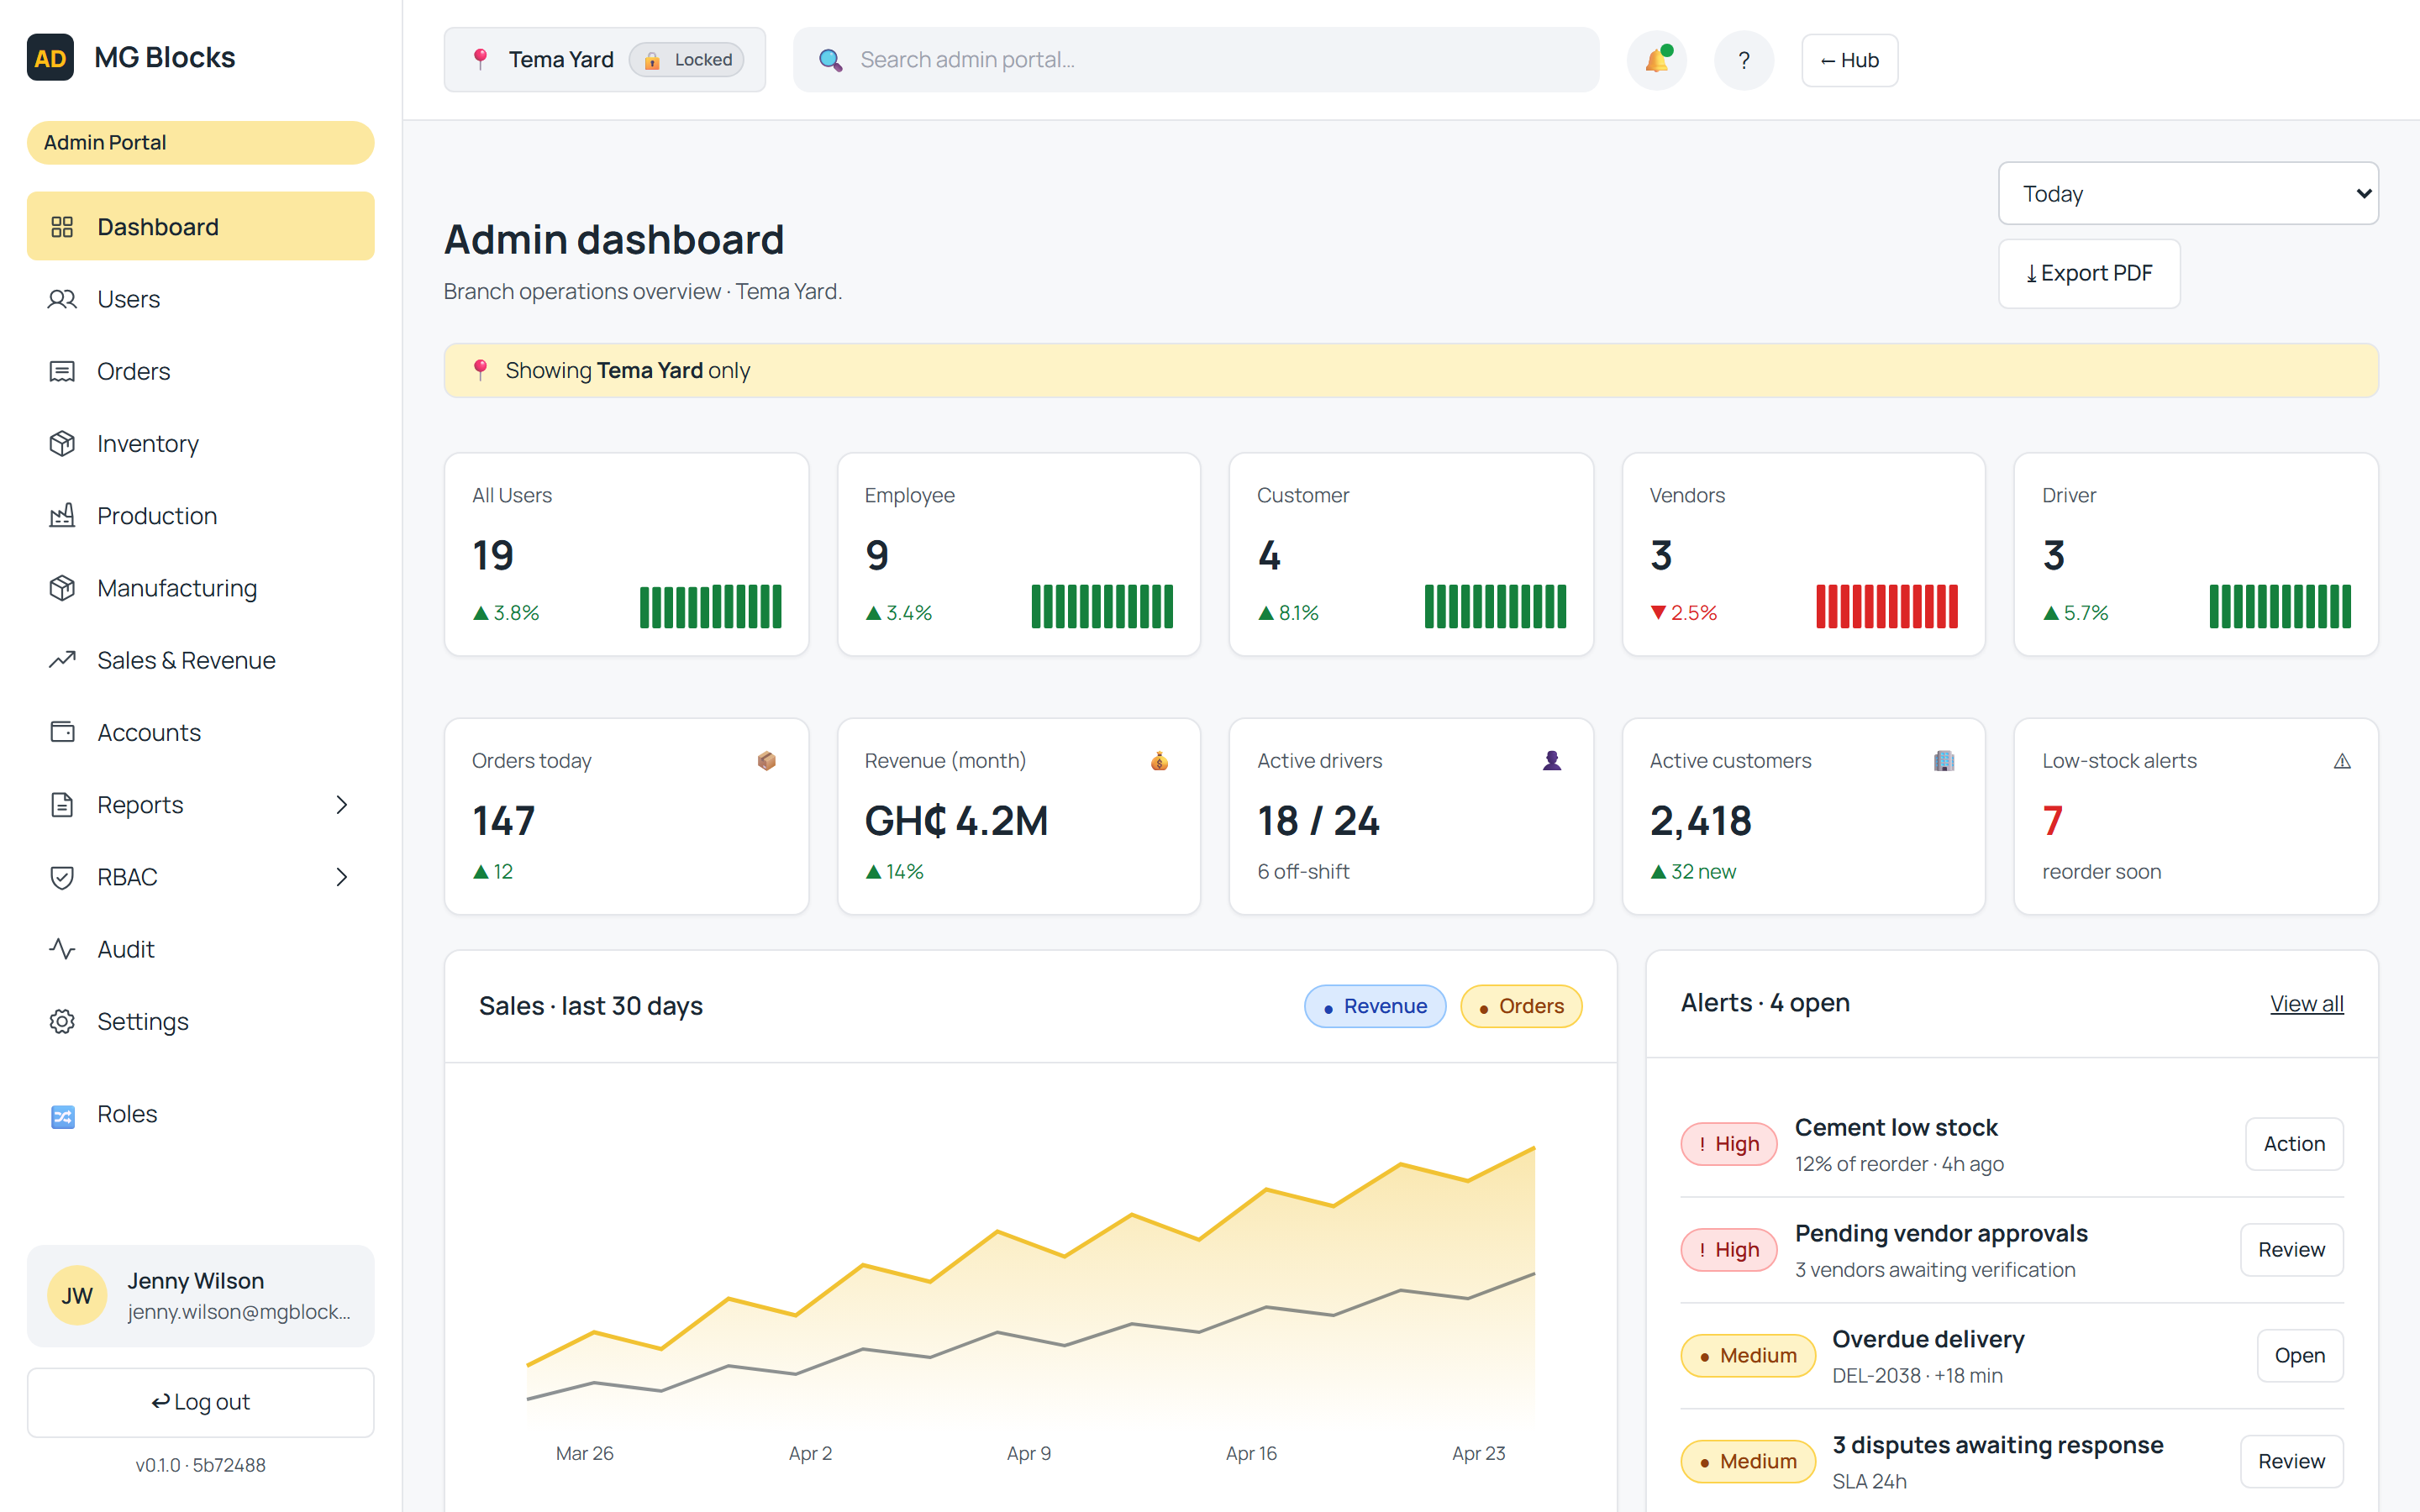Click the Employee stat card
Screen dimensions: 2420x1512
[x=1018, y=554]
